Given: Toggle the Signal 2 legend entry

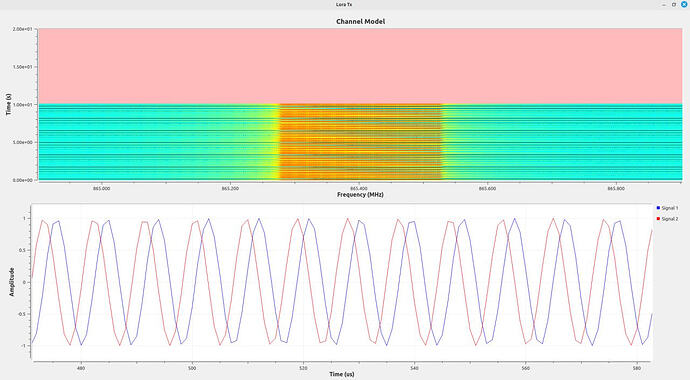Looking at the screenshot, I should tap(667, 219).
